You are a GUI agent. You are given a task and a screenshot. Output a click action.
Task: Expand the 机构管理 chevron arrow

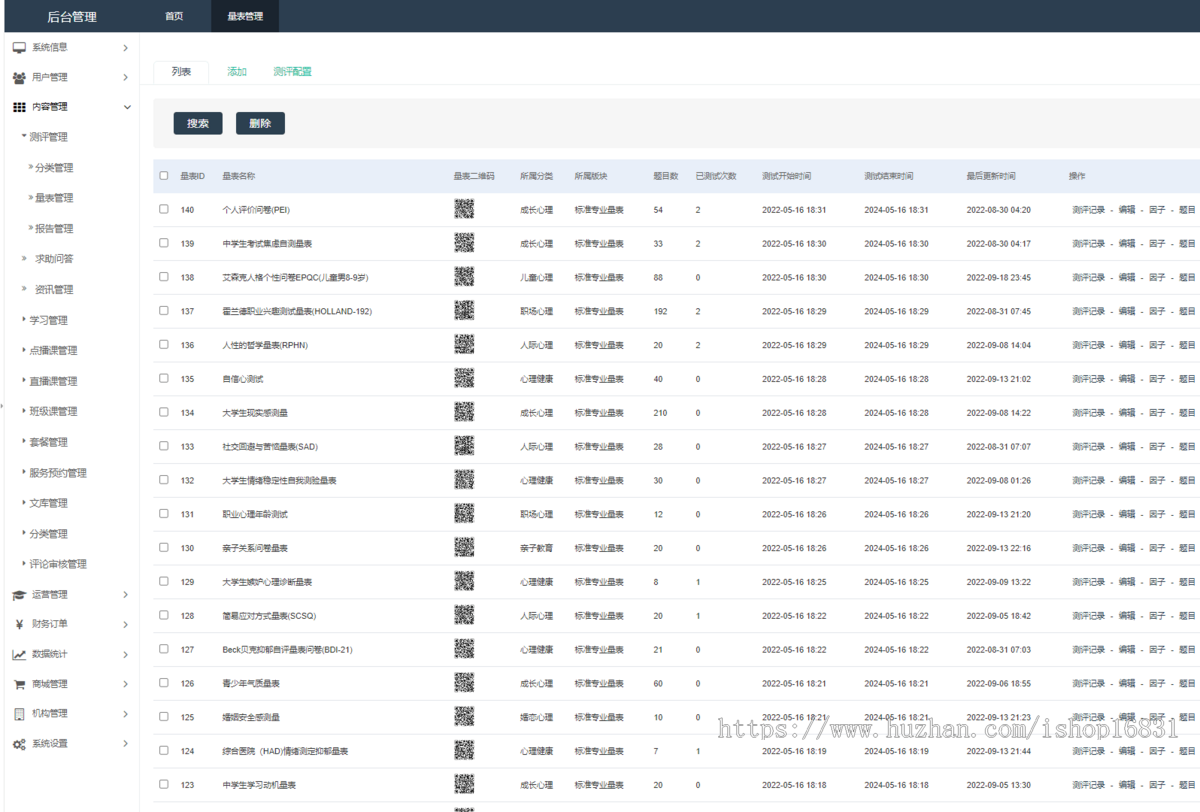click(125, 714)
